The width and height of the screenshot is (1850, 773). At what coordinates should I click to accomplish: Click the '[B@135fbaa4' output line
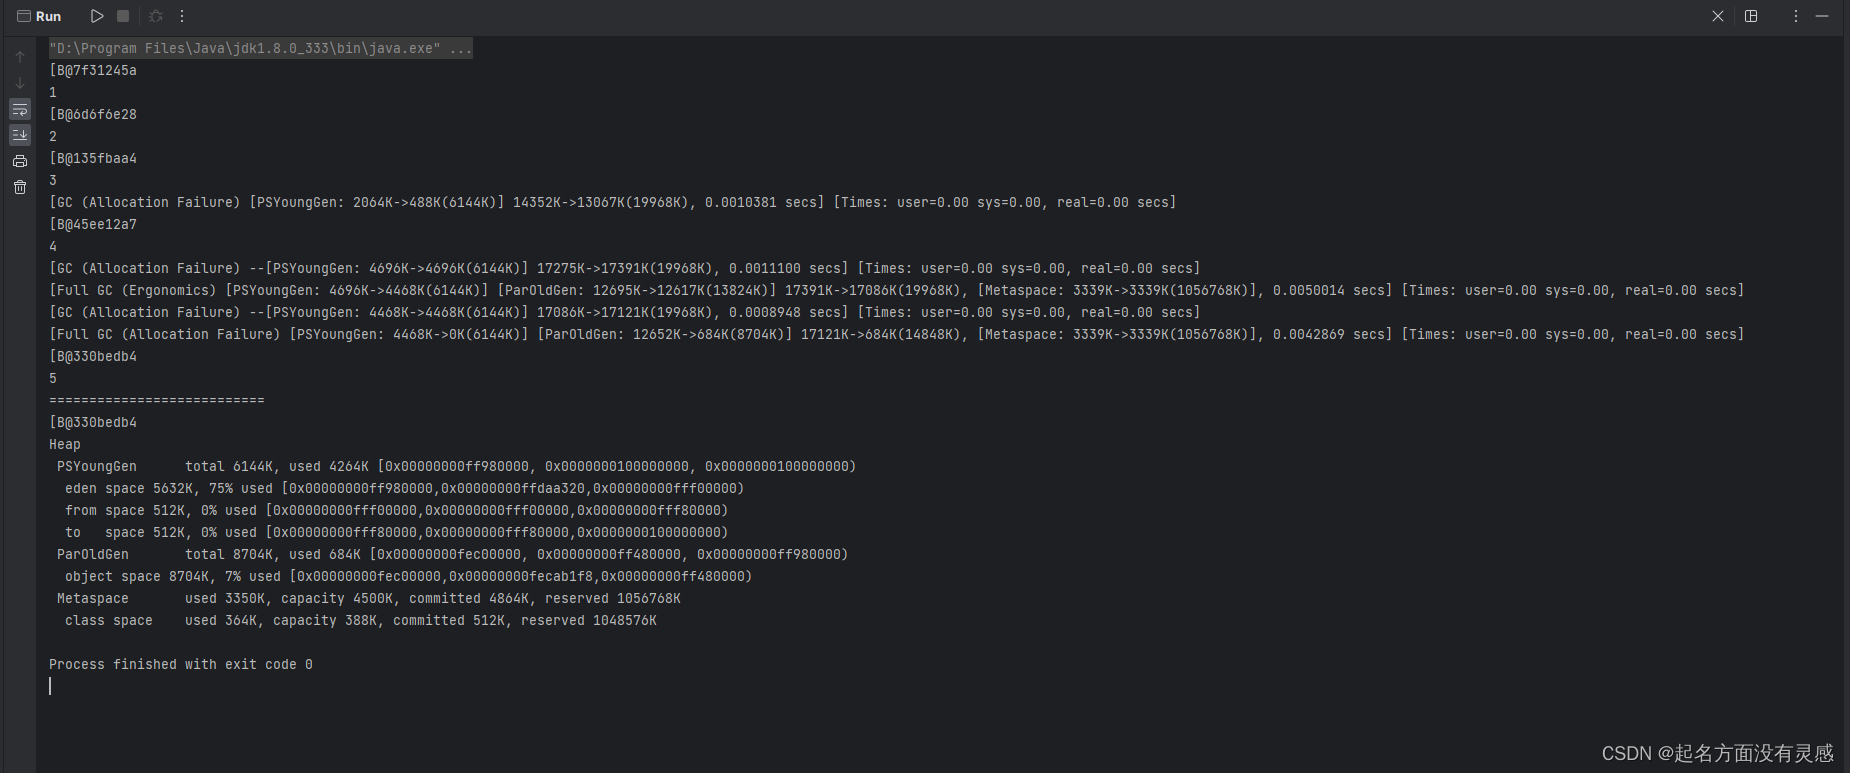93,158
